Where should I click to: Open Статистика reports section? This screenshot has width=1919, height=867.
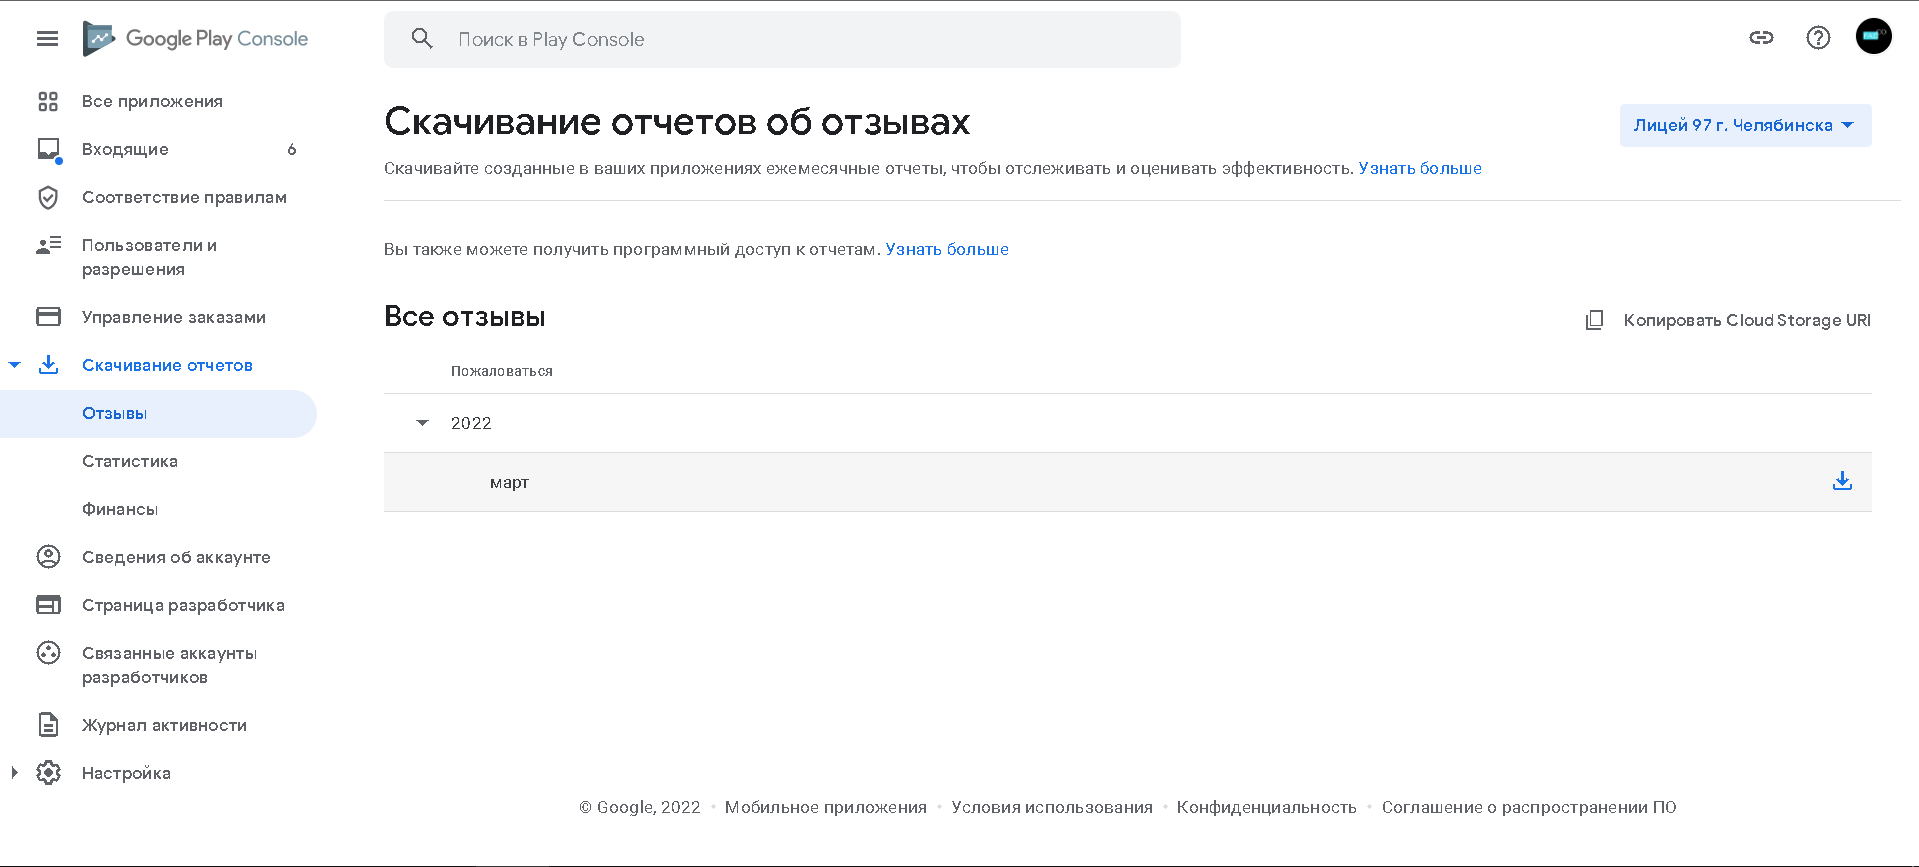pos(130,461)
